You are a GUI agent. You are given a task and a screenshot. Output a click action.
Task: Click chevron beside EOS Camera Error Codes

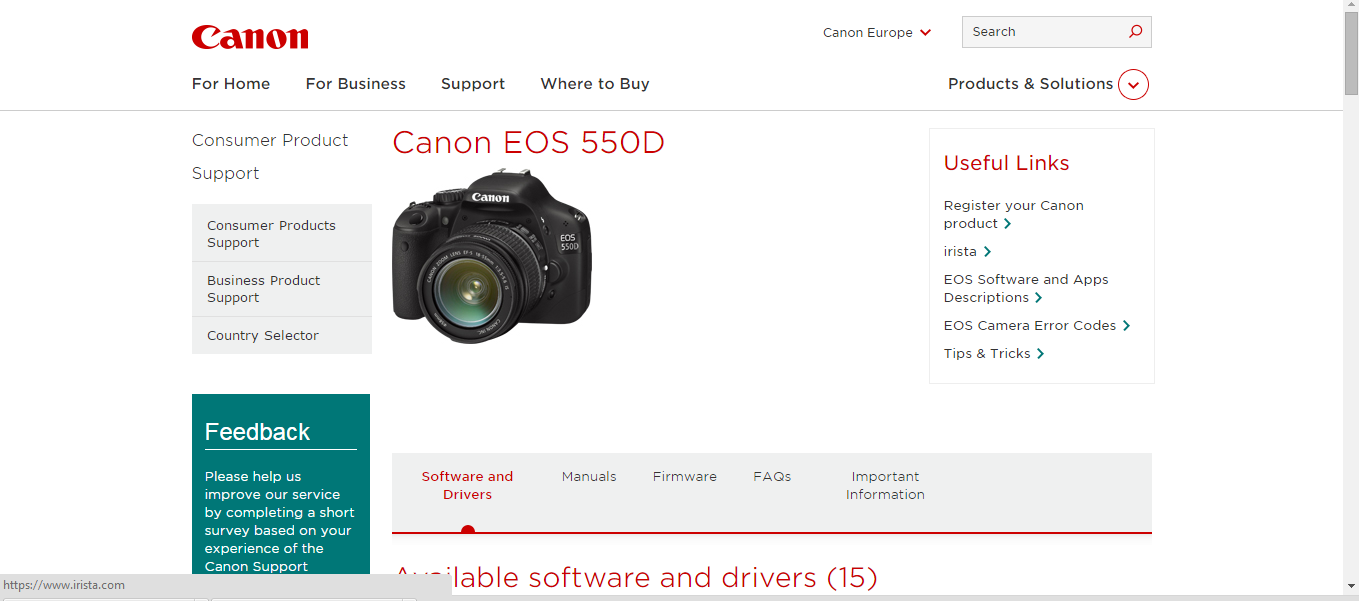1126,326
